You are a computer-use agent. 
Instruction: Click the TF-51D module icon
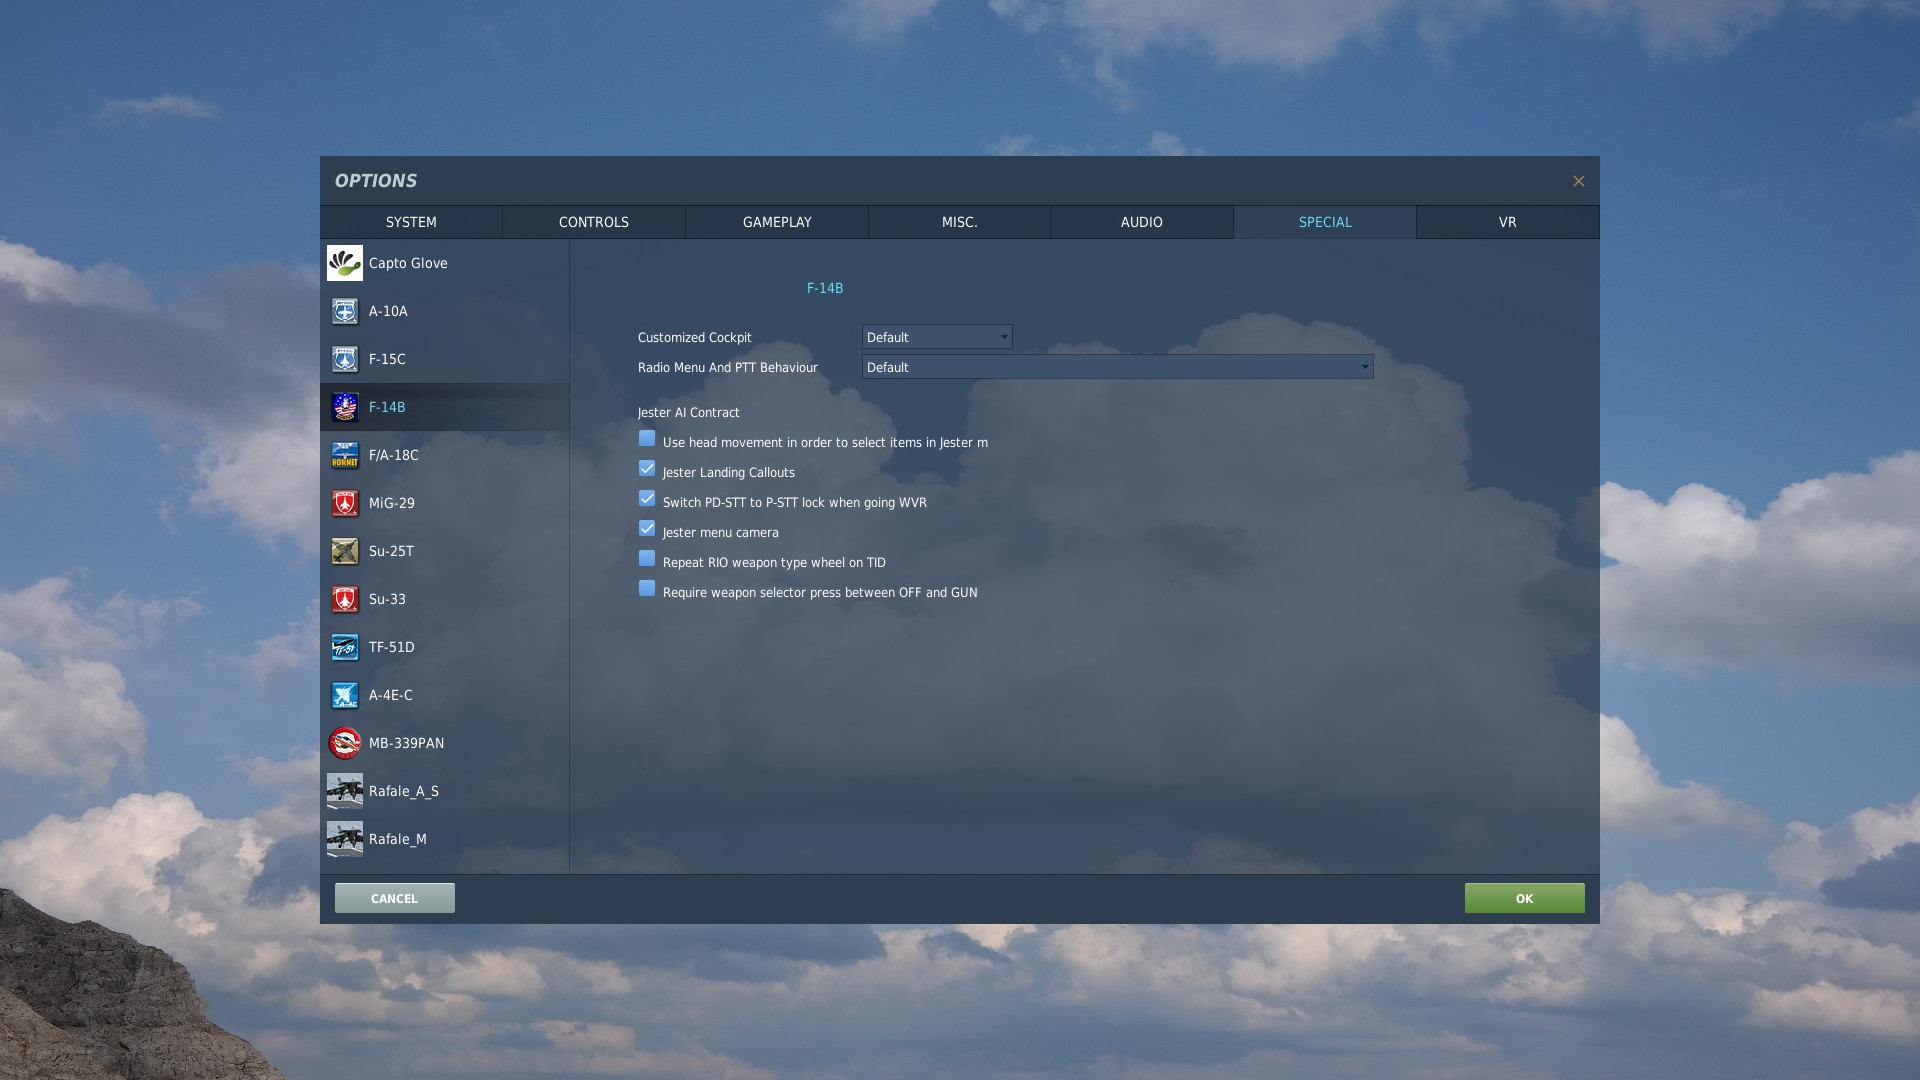(x=344, y=647)
